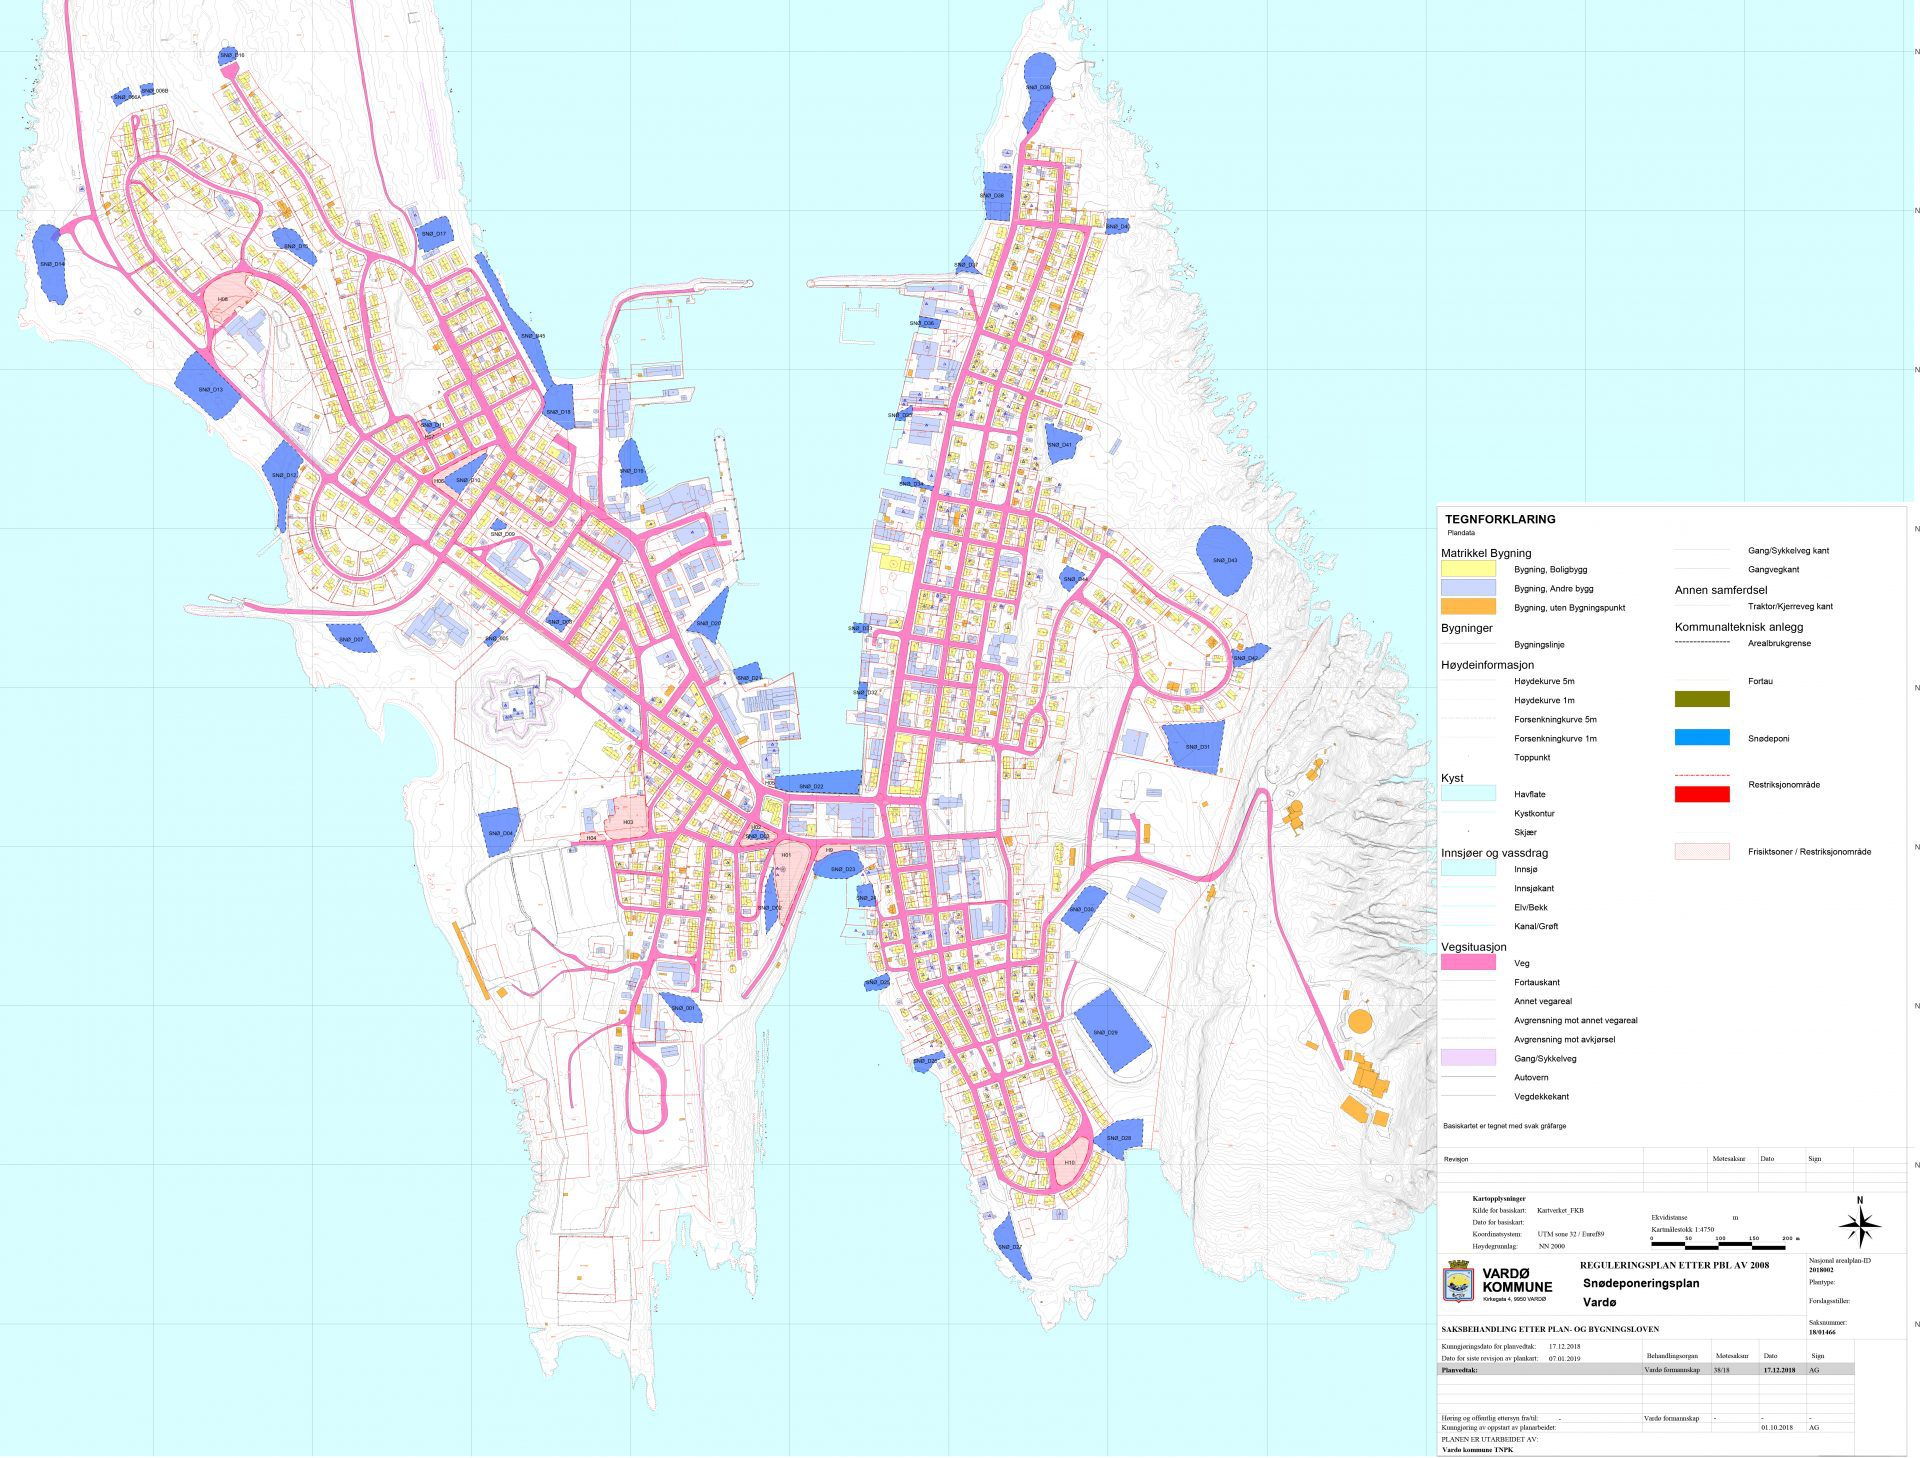Click the Vegsituasjon section heading
Screen dimensions: 1920x1458
(1473, 947)
